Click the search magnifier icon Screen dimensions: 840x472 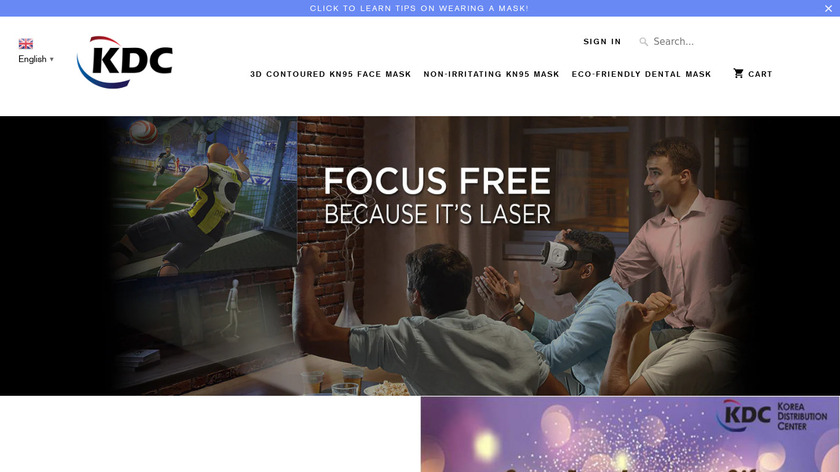(x=643, y=41)
